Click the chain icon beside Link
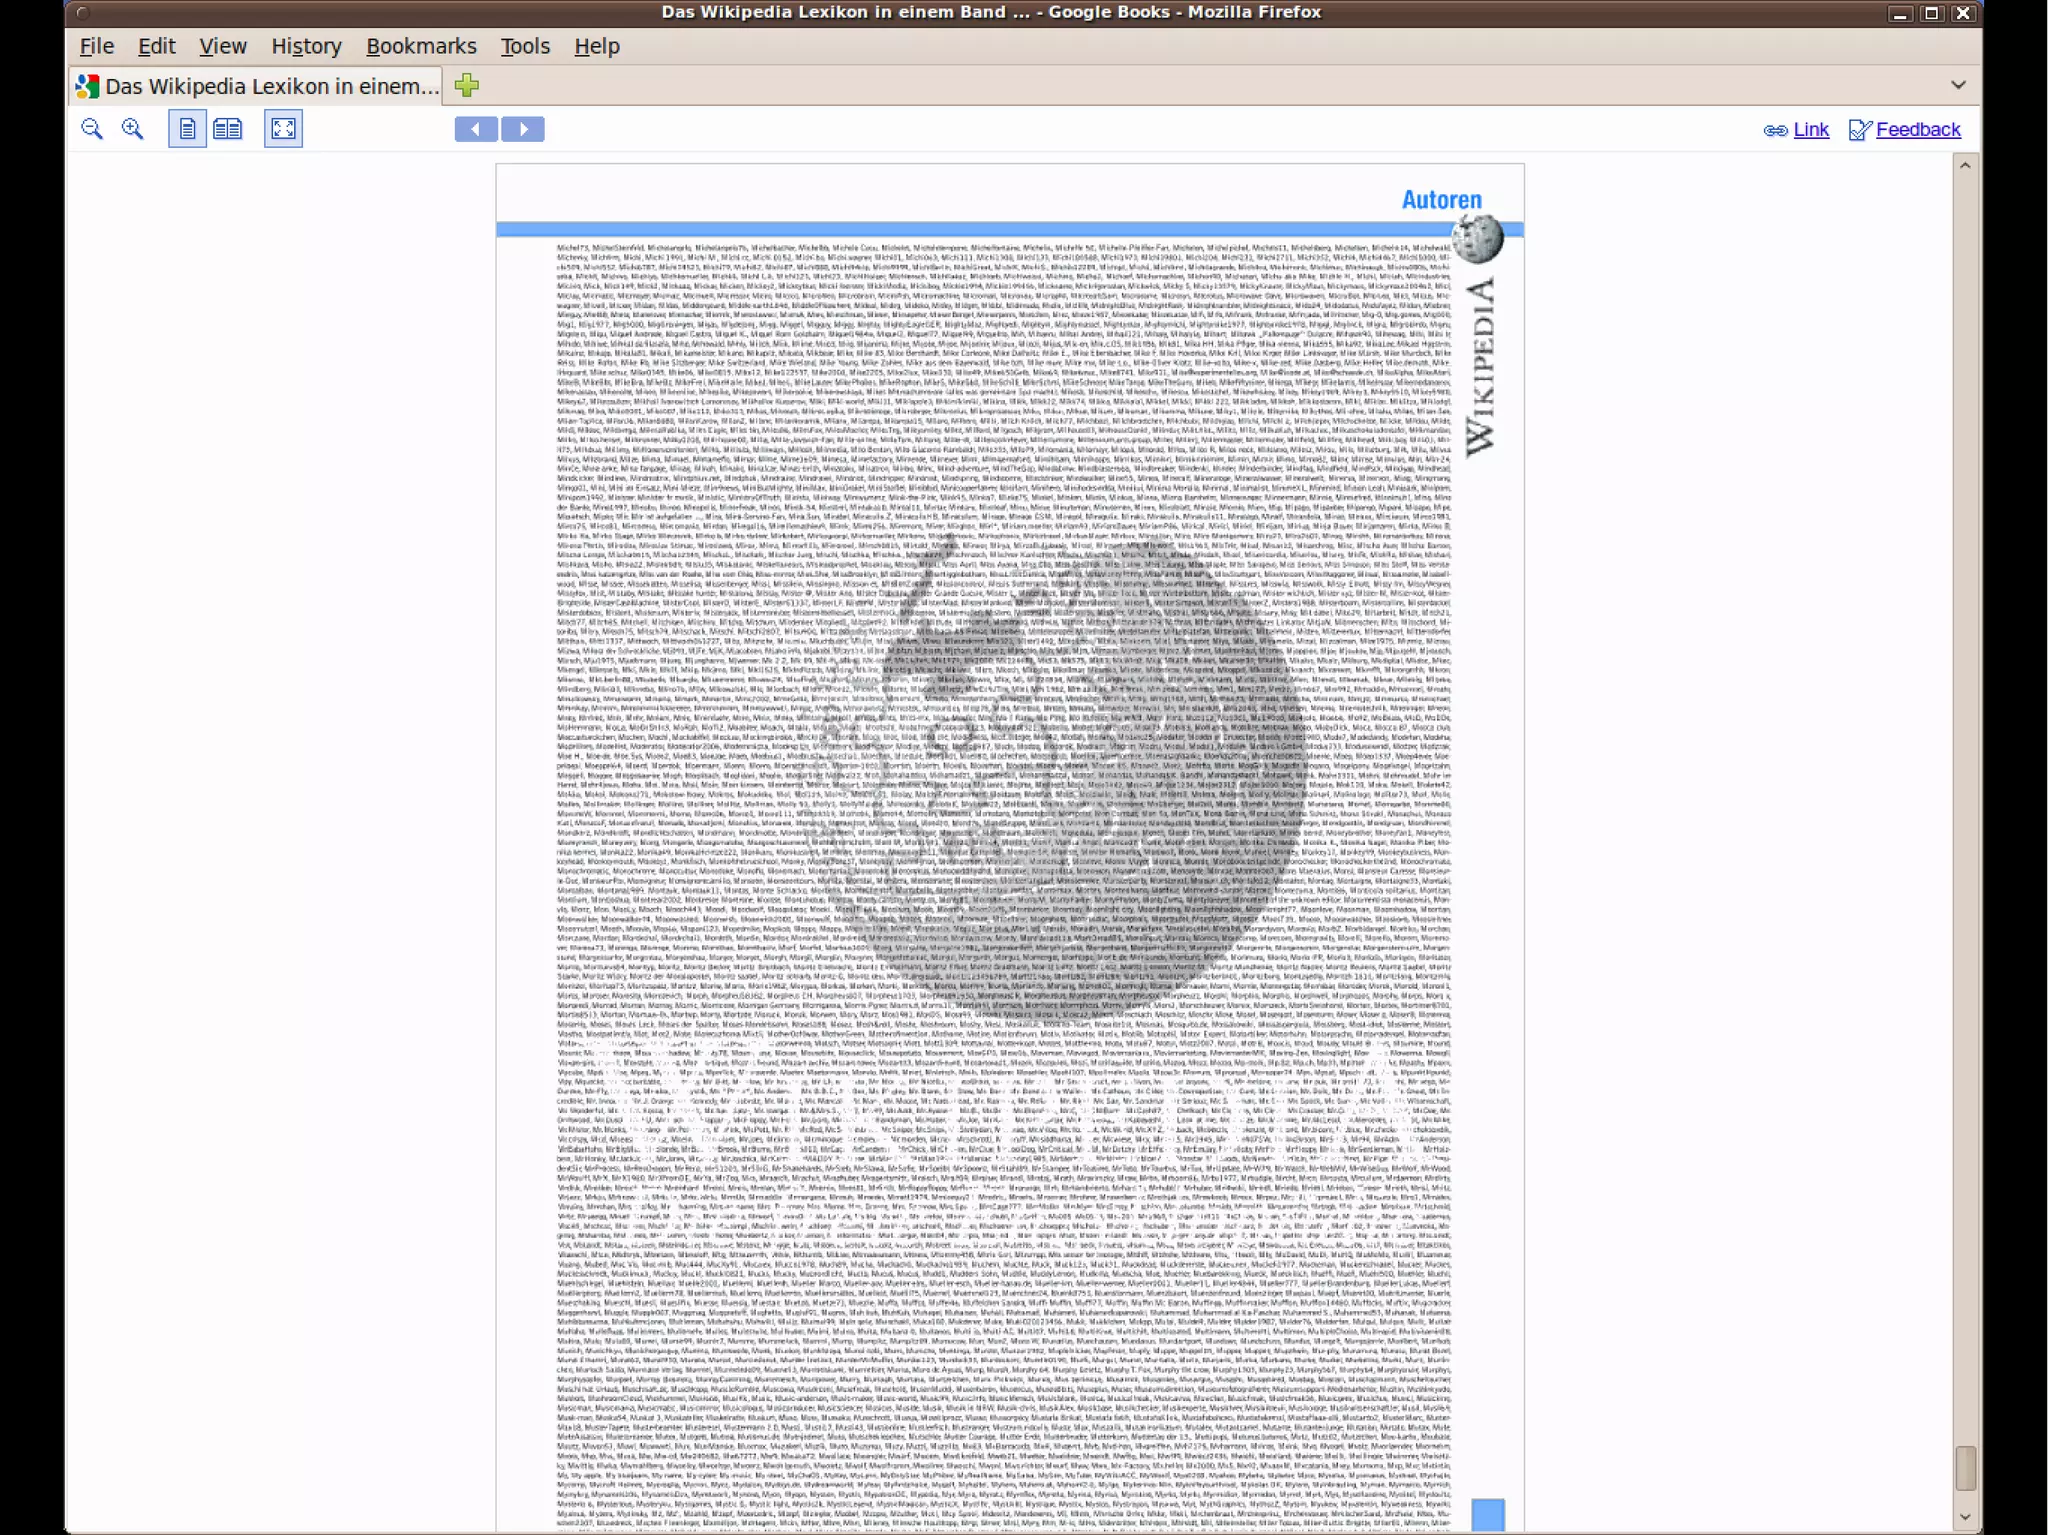 click(1775, 130)
